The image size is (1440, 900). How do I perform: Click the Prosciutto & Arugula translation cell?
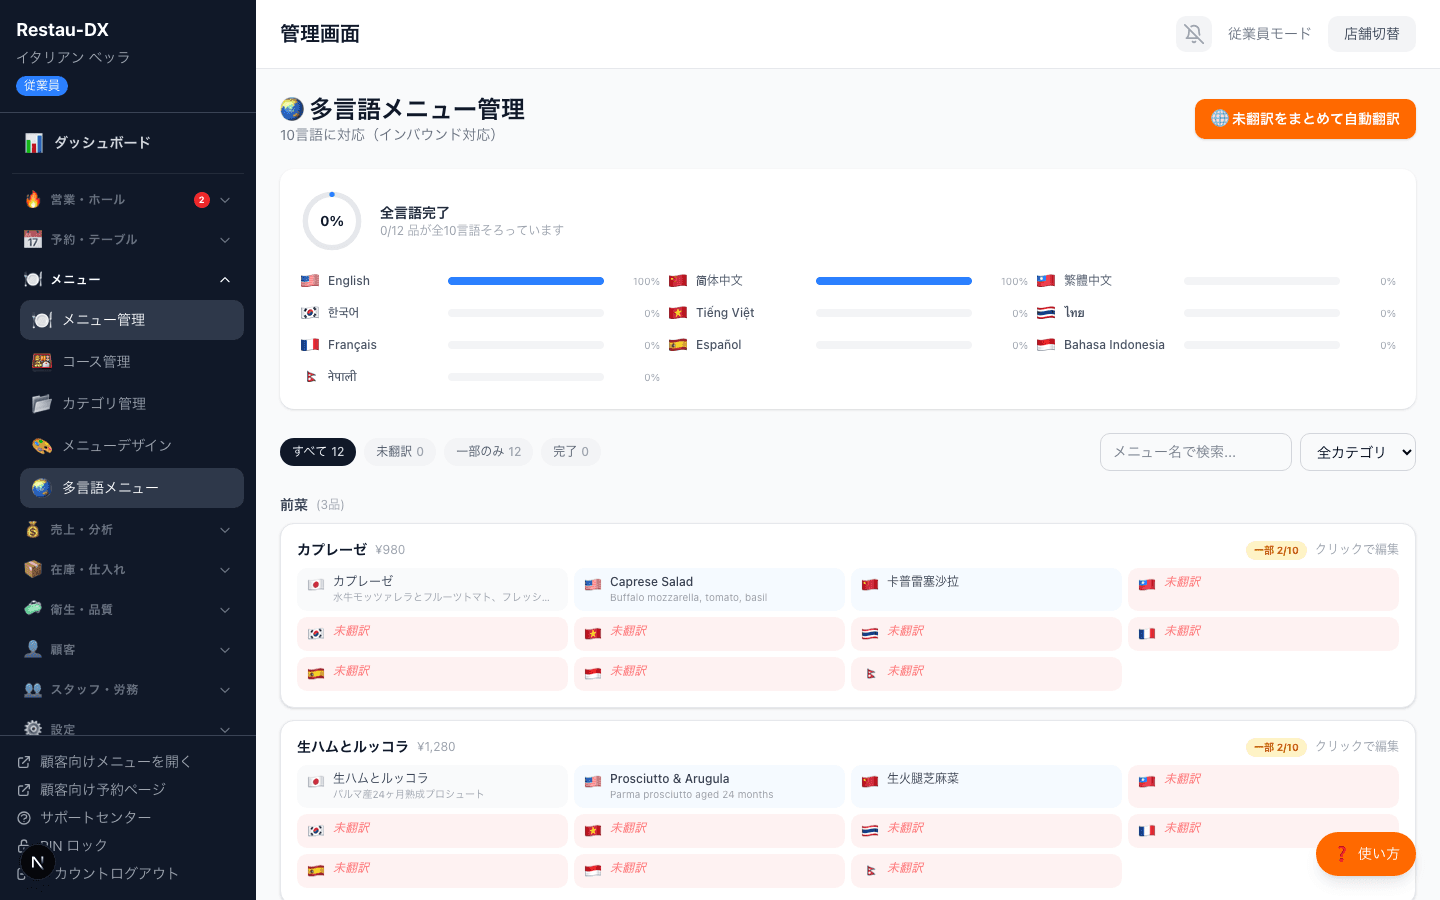709,786
